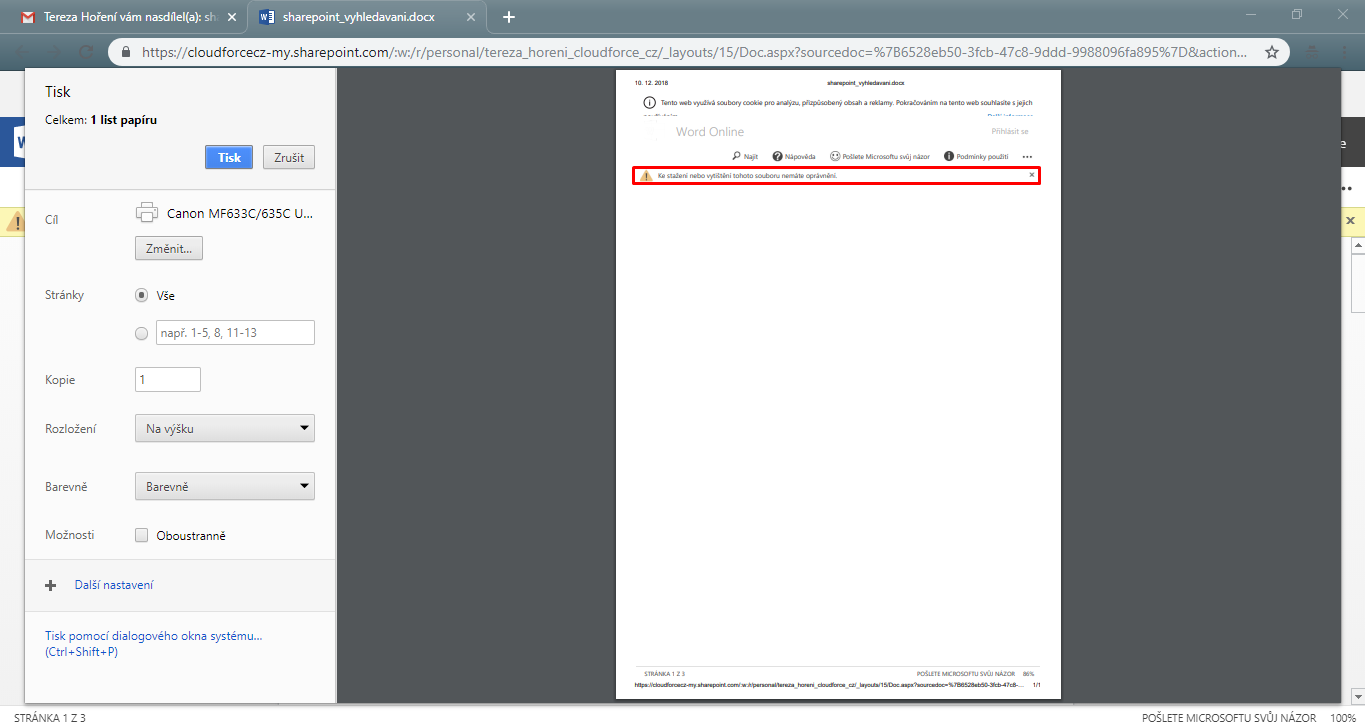Open a new browser tab with plus icon

509,17
